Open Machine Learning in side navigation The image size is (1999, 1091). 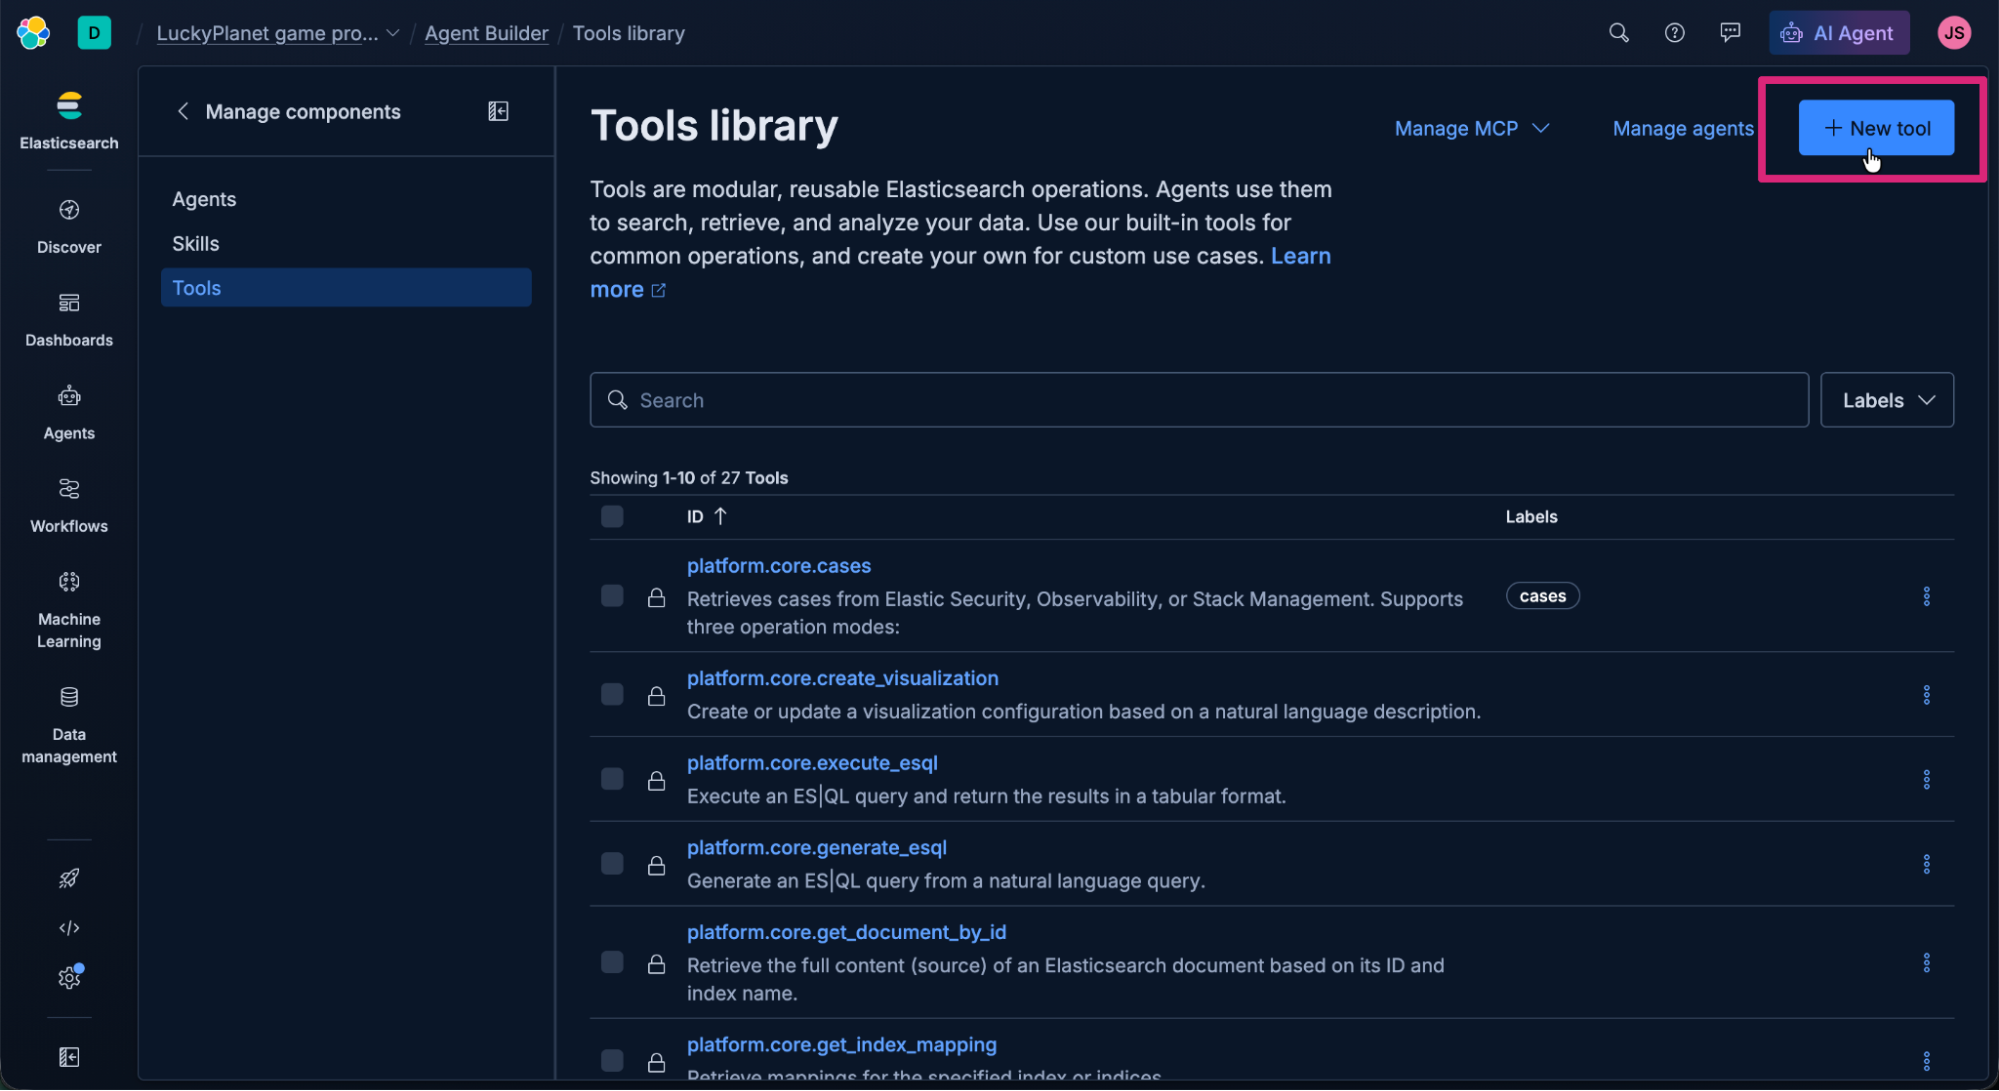click(x=69, y=610)
